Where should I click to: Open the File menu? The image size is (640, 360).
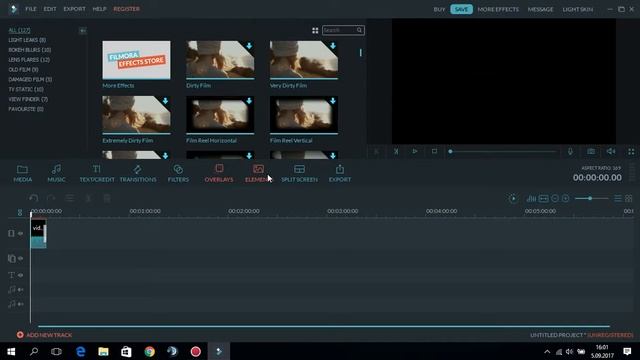coord(31,9)
